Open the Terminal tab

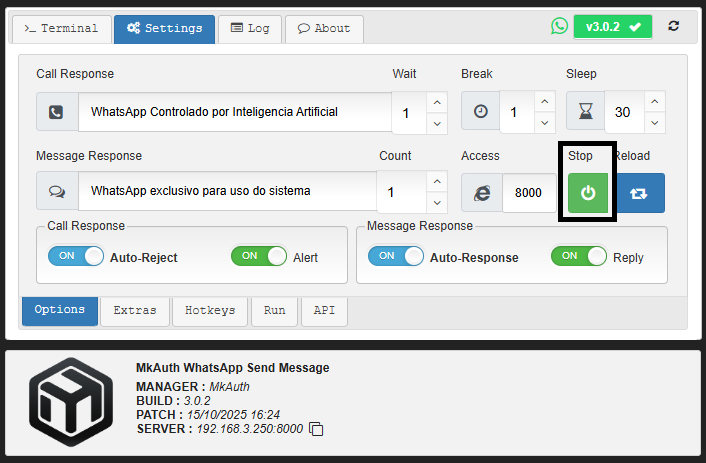(x=62, y=29)
